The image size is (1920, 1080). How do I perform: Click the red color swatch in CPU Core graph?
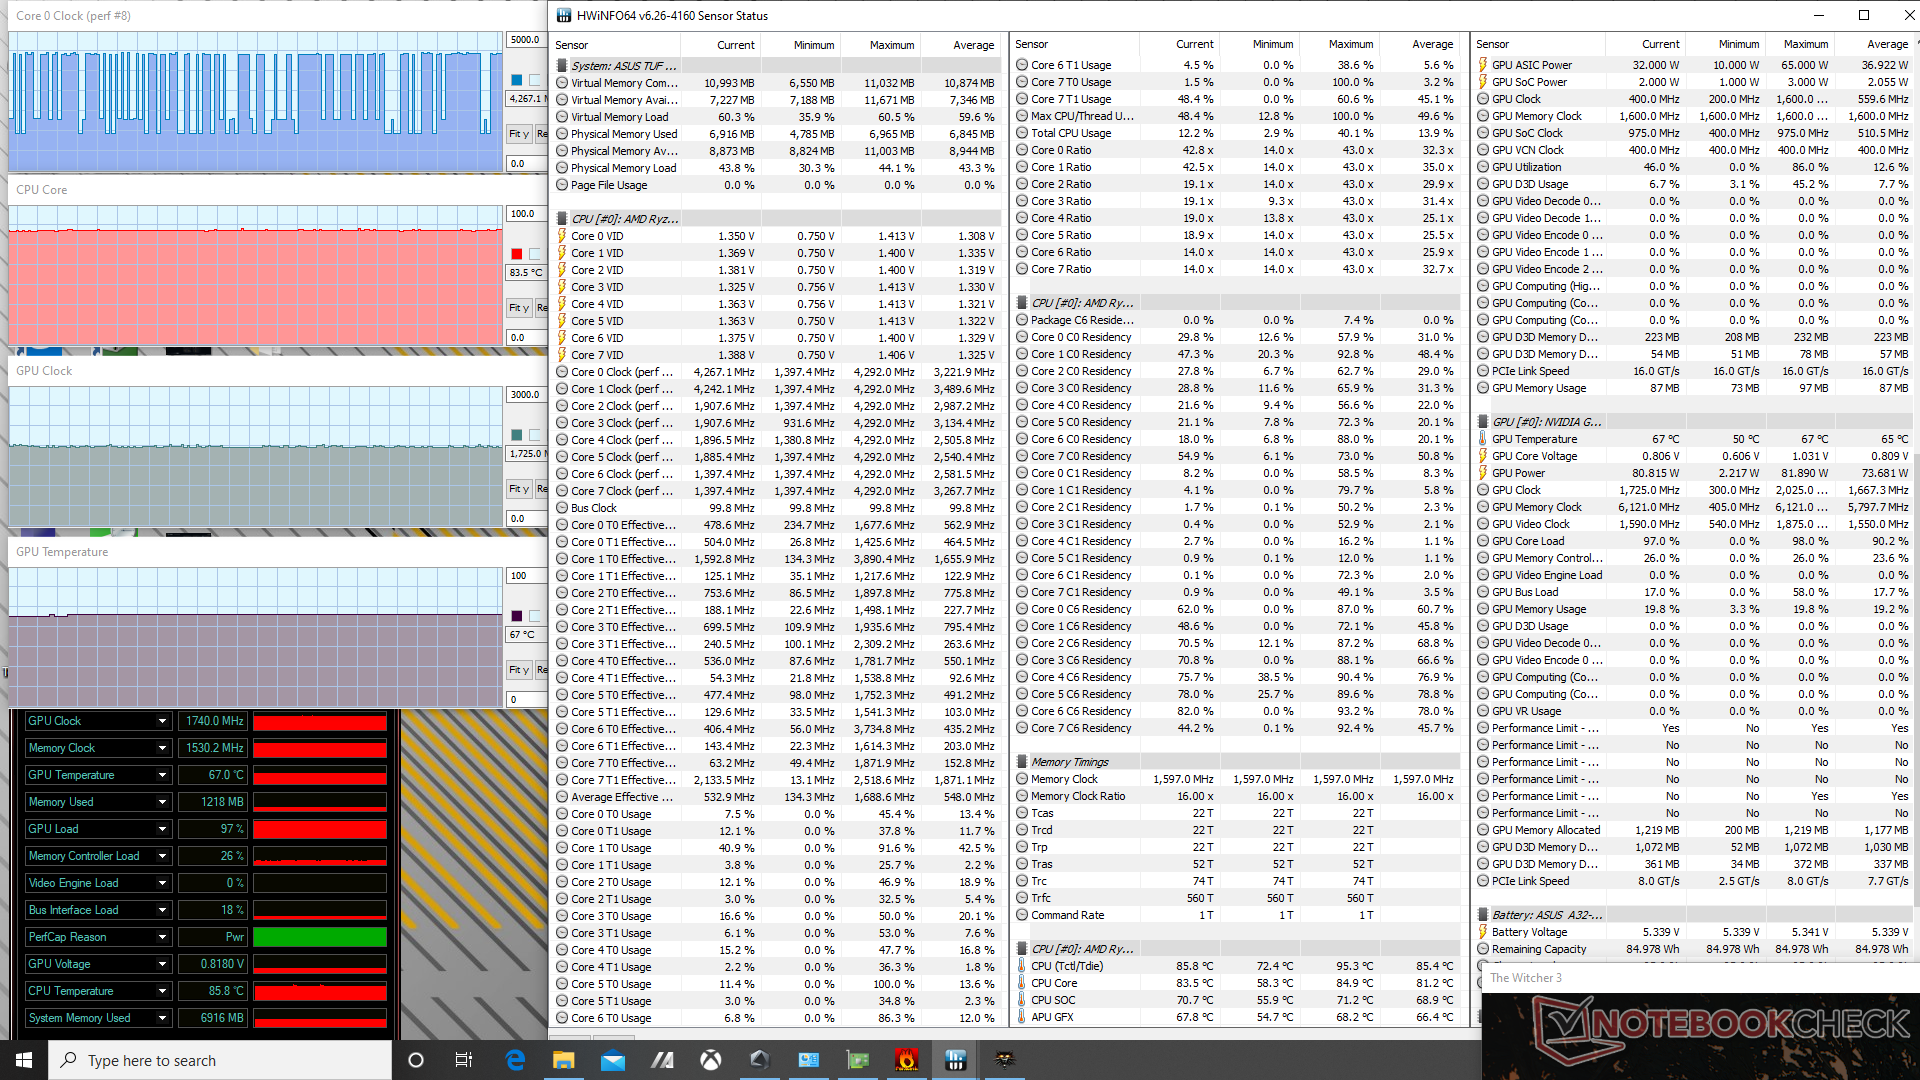(517, 254)
